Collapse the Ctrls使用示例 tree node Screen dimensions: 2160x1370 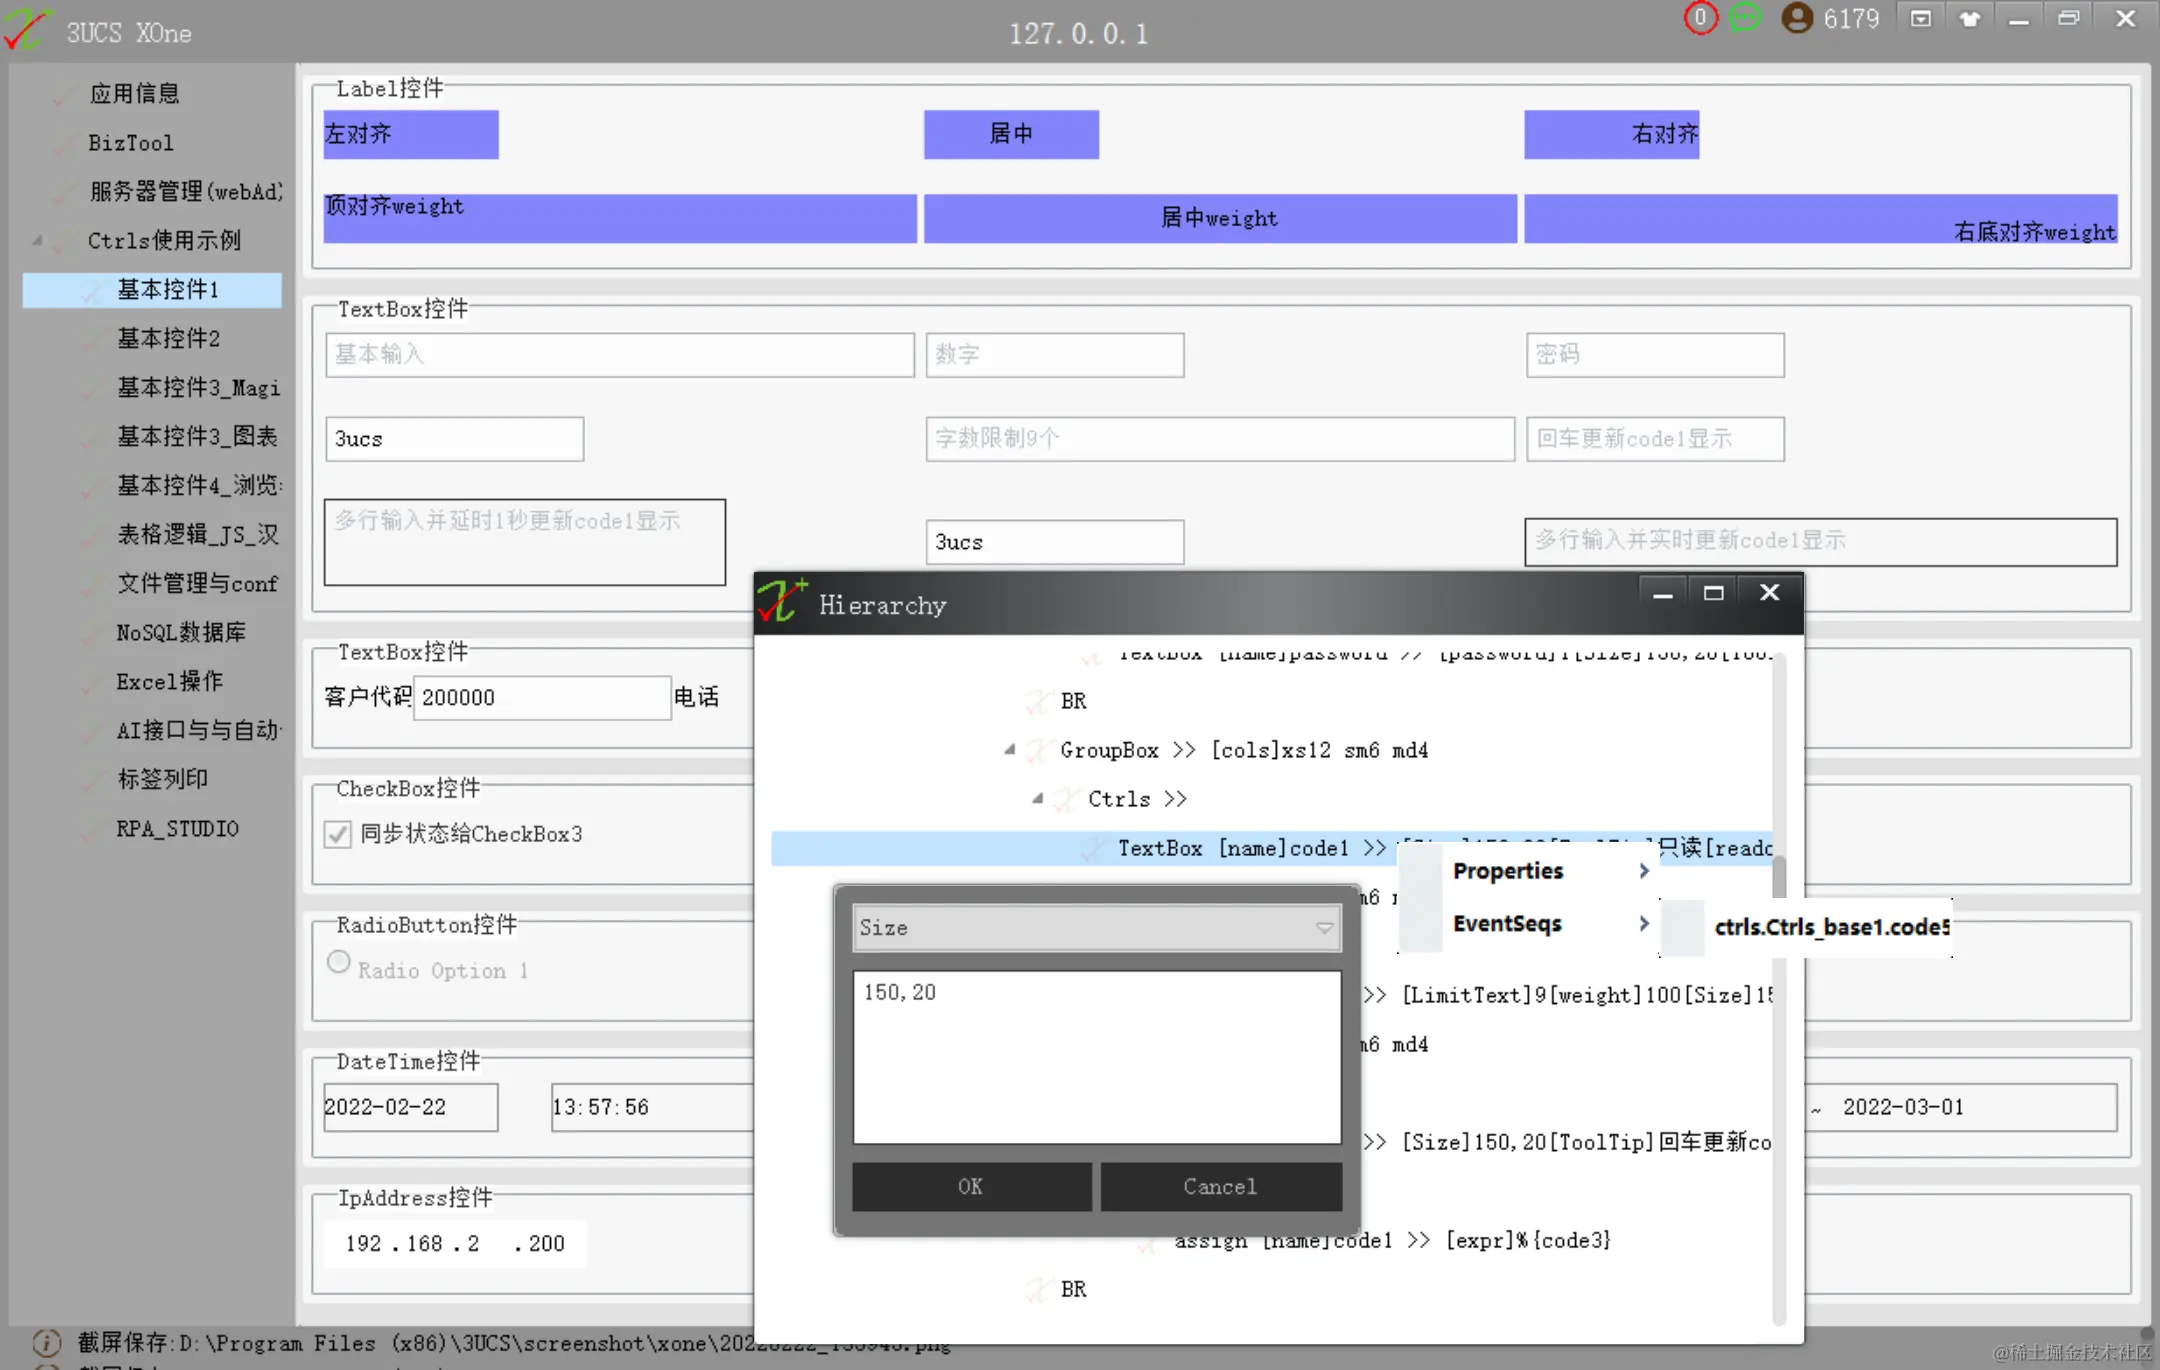[38, 240]
